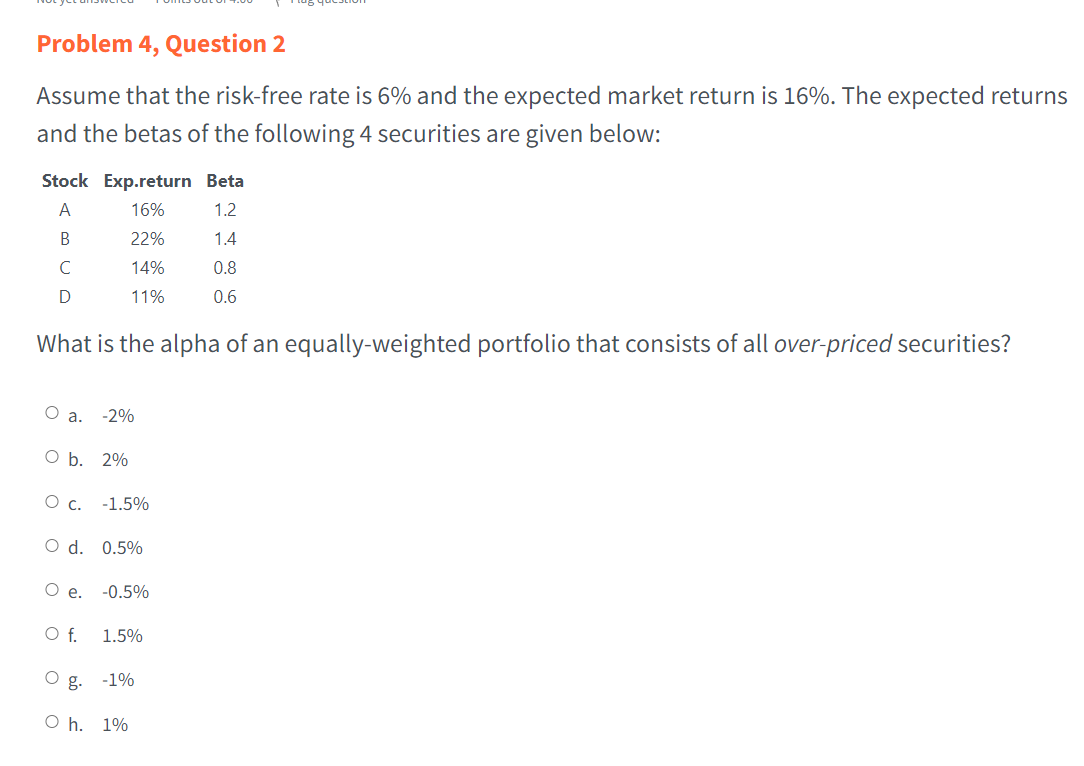Click the Exp.return column header in the table
1084x766 pixels.
point(147,180)
